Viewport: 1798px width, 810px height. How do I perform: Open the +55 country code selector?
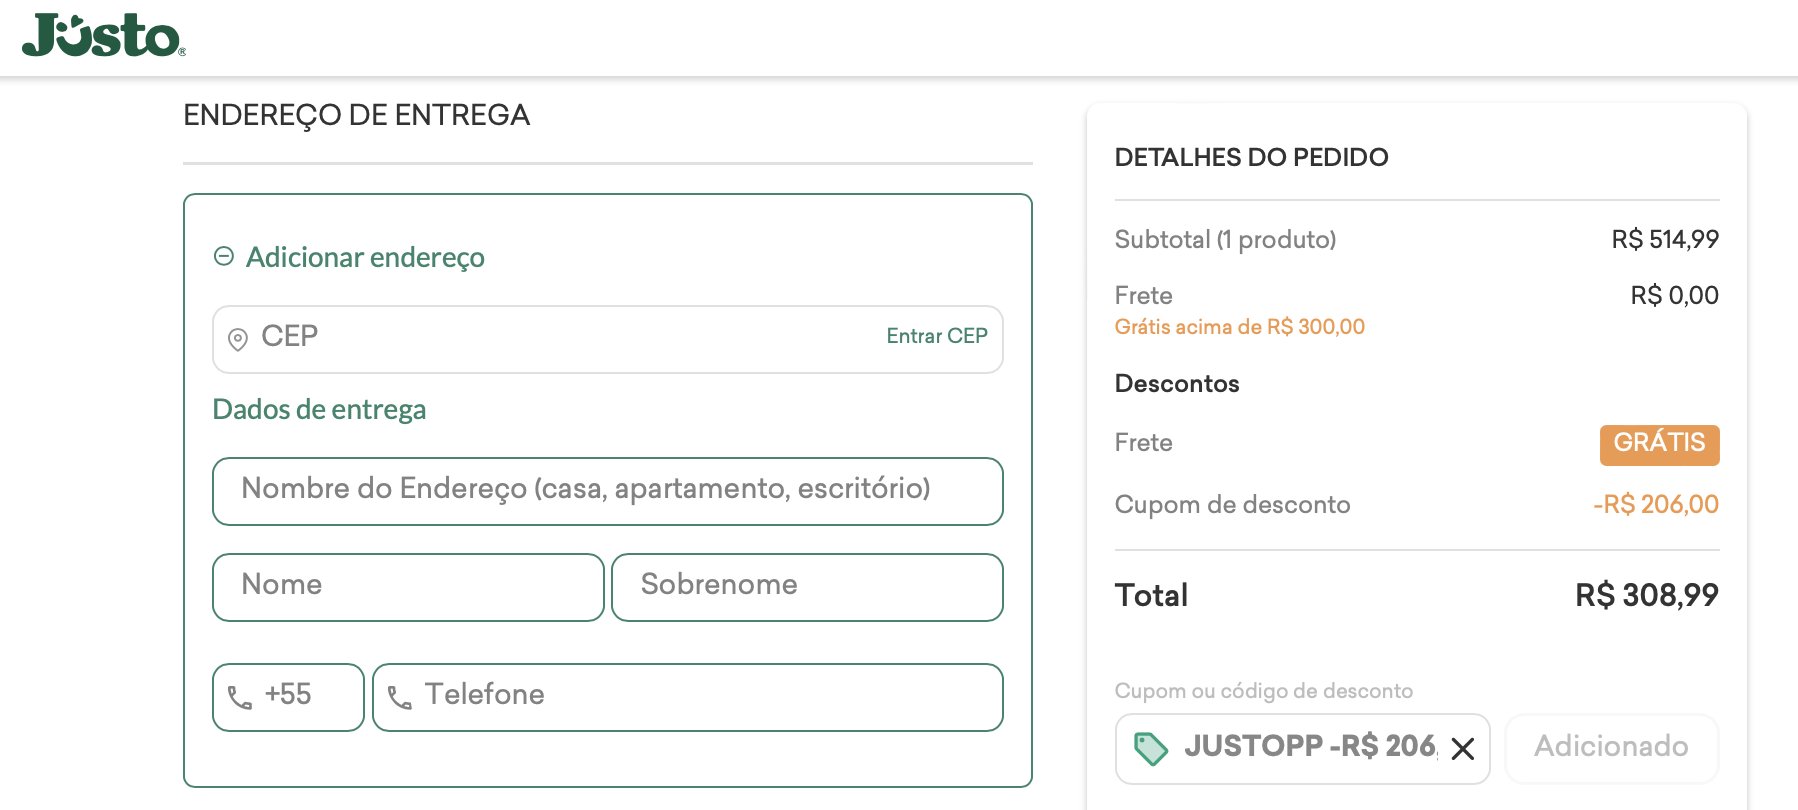(x=288, y=697)
